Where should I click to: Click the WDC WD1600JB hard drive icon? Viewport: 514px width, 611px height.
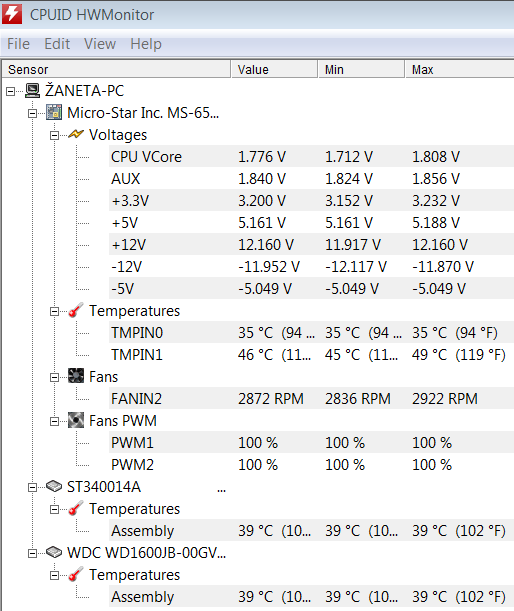pyautogui.click(x=54, y=552)
